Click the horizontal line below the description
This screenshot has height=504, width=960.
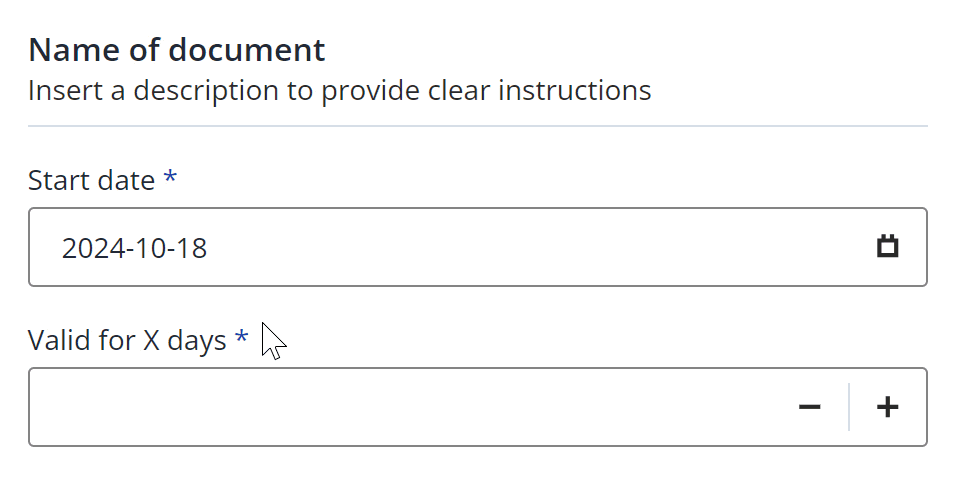coord(478,126)
